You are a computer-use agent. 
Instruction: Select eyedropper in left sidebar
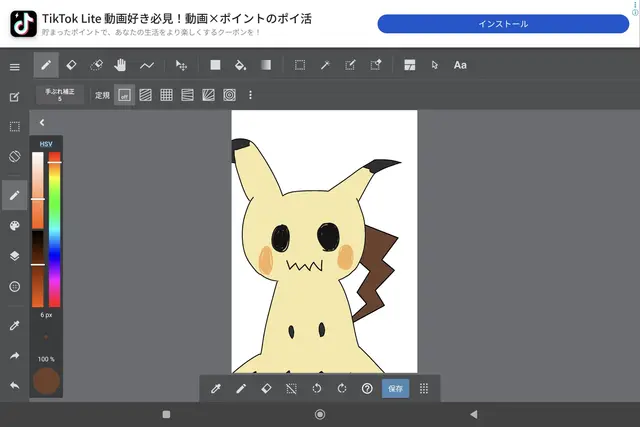click(15, 325)
